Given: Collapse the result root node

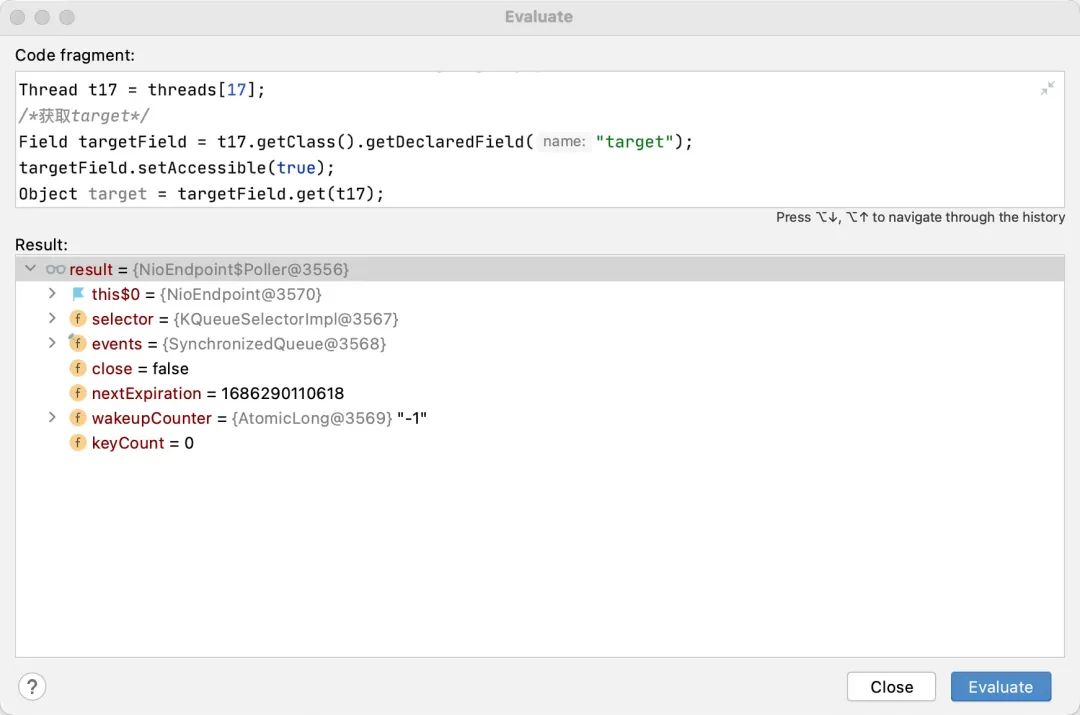Looking at the screenshot, I should [x=30, y=269].
